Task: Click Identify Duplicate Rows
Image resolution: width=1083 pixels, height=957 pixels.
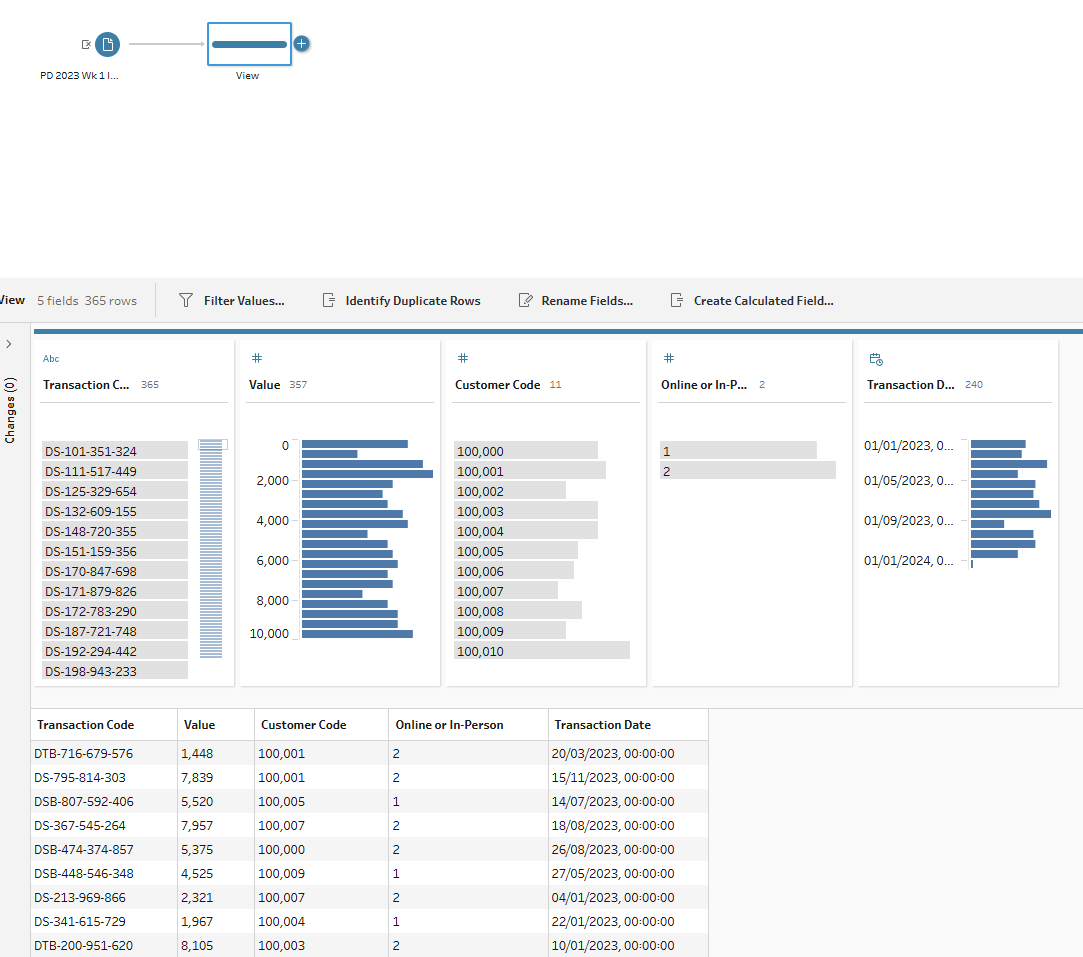Action: [401, 300]
